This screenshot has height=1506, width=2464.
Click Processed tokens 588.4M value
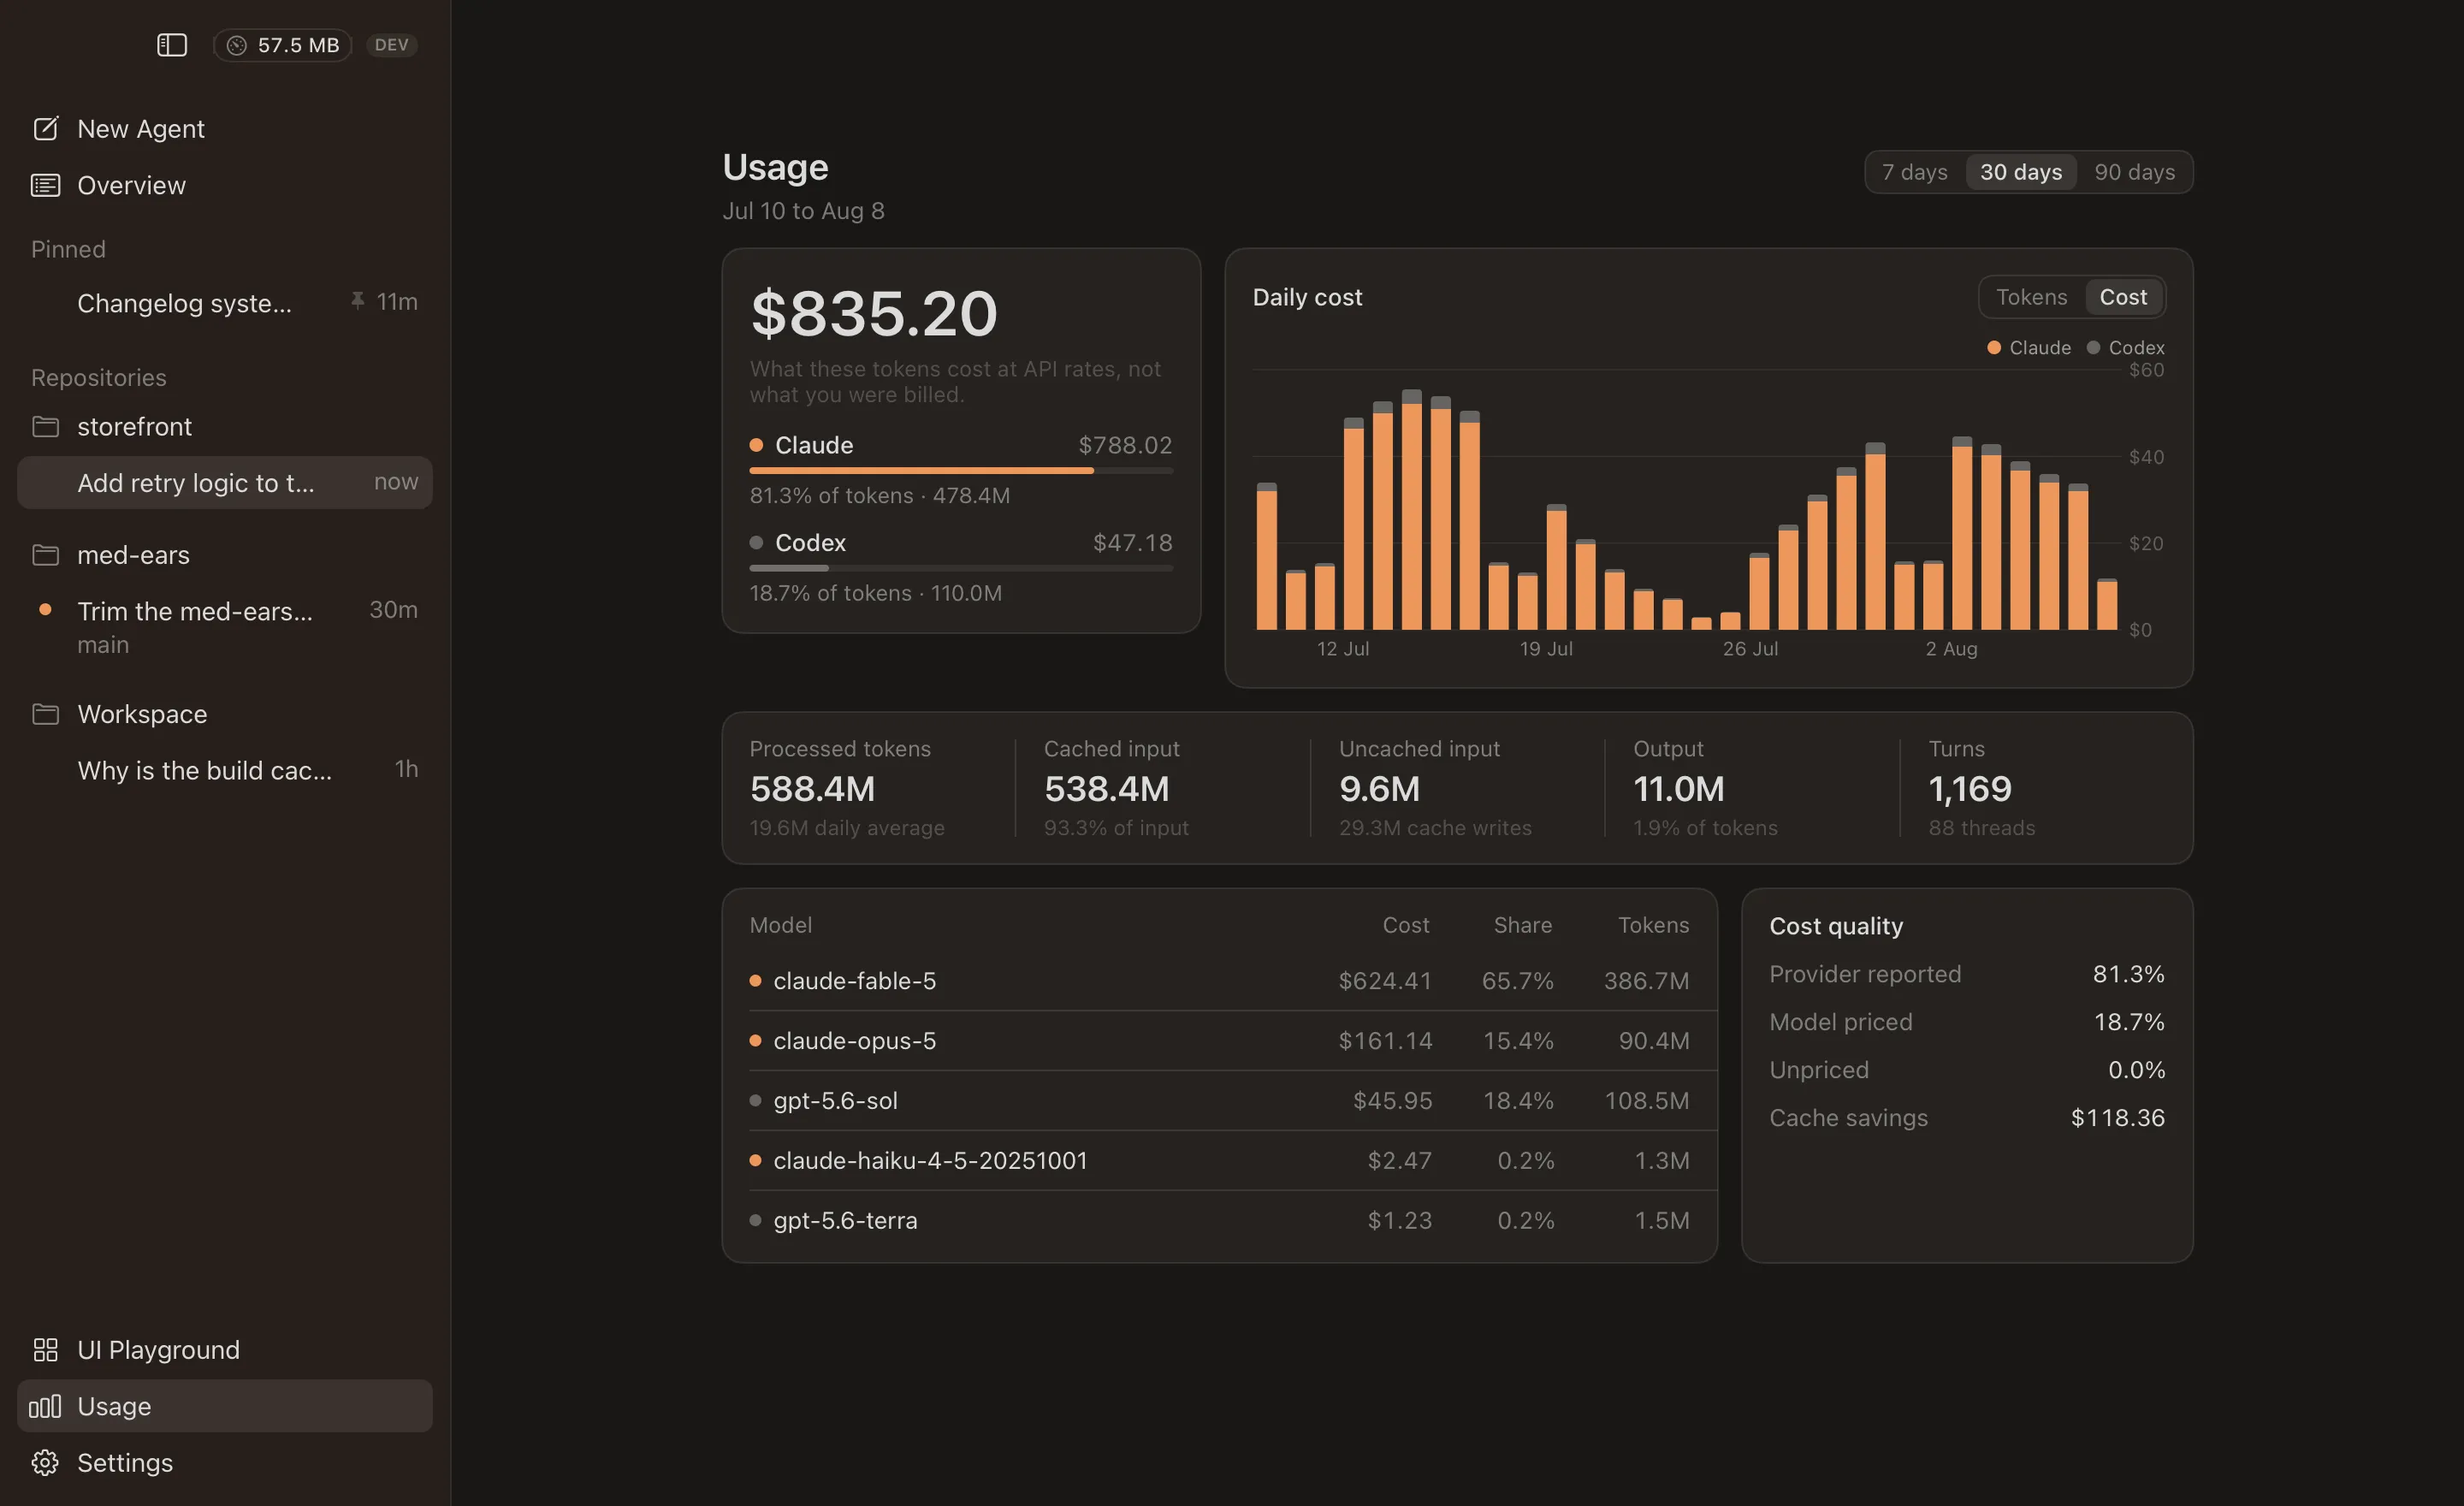click(812, 789)
